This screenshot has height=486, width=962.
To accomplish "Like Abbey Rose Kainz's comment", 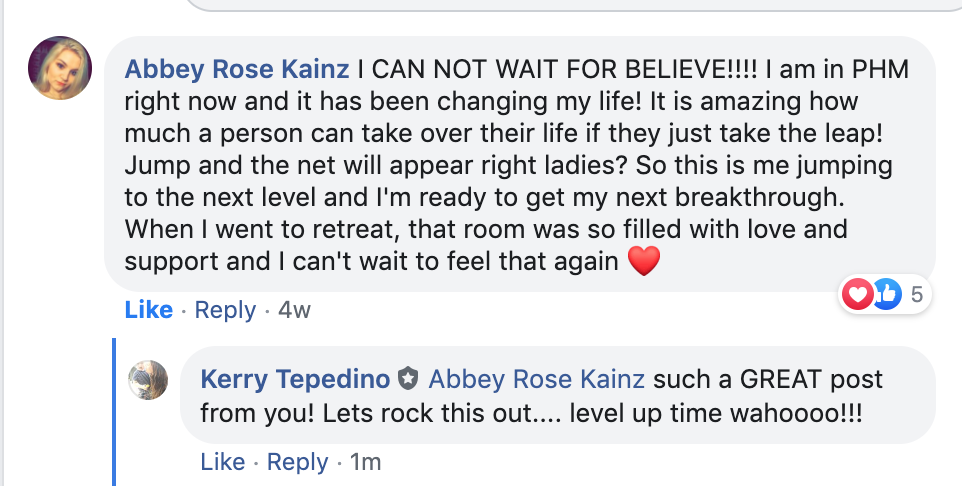I will click(x=148, y=310).
